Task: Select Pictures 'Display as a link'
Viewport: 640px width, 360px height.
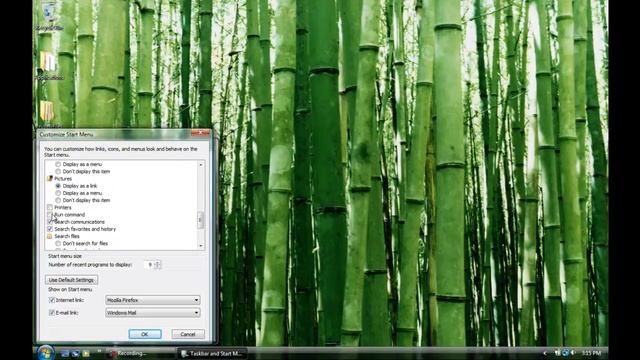Action: (58, 186)
